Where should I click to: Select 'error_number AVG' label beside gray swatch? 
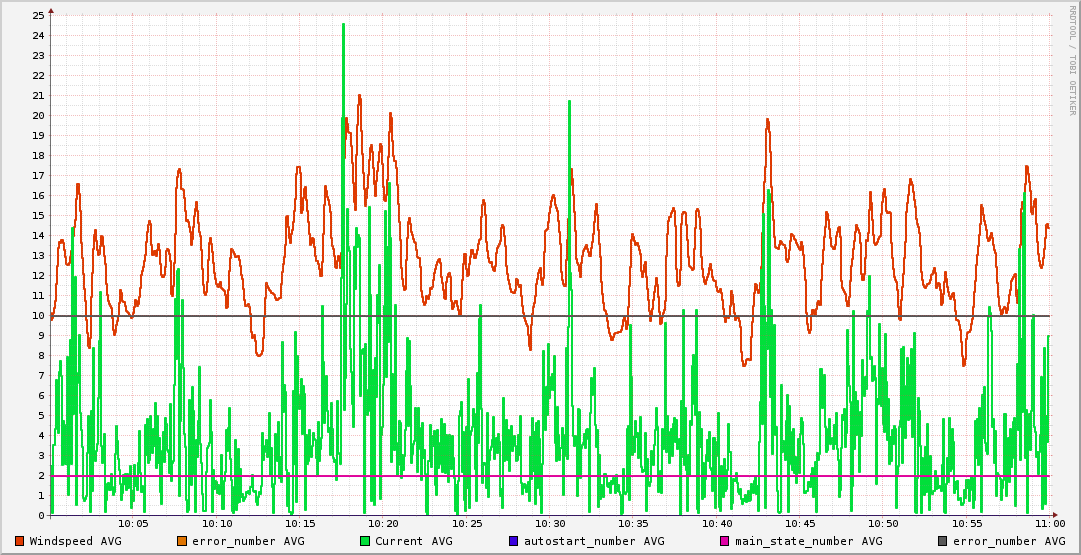pos(1009,541)
